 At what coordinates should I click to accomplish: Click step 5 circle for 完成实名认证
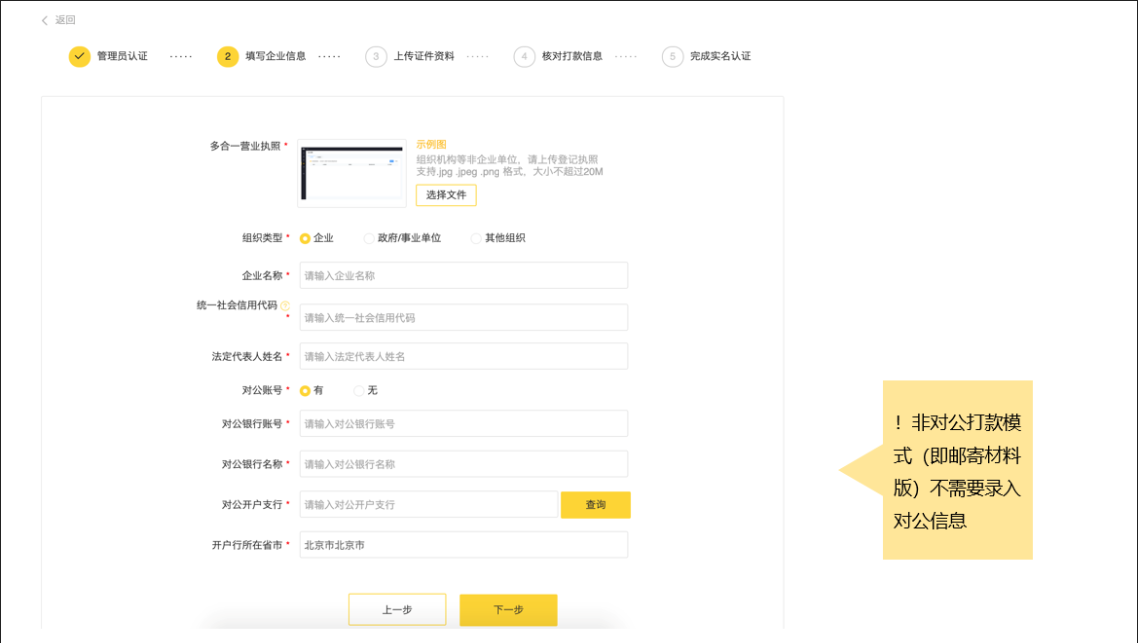click(672, 56)
